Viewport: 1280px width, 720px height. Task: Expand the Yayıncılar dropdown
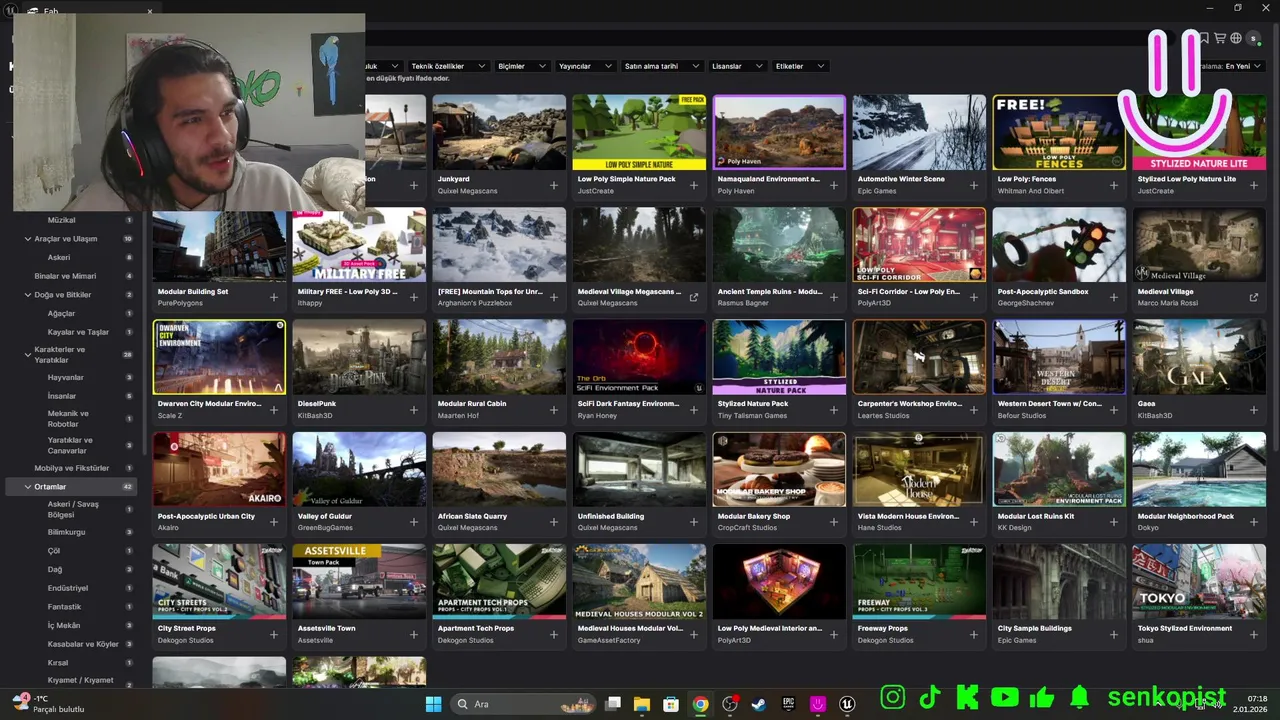(585, 66)
